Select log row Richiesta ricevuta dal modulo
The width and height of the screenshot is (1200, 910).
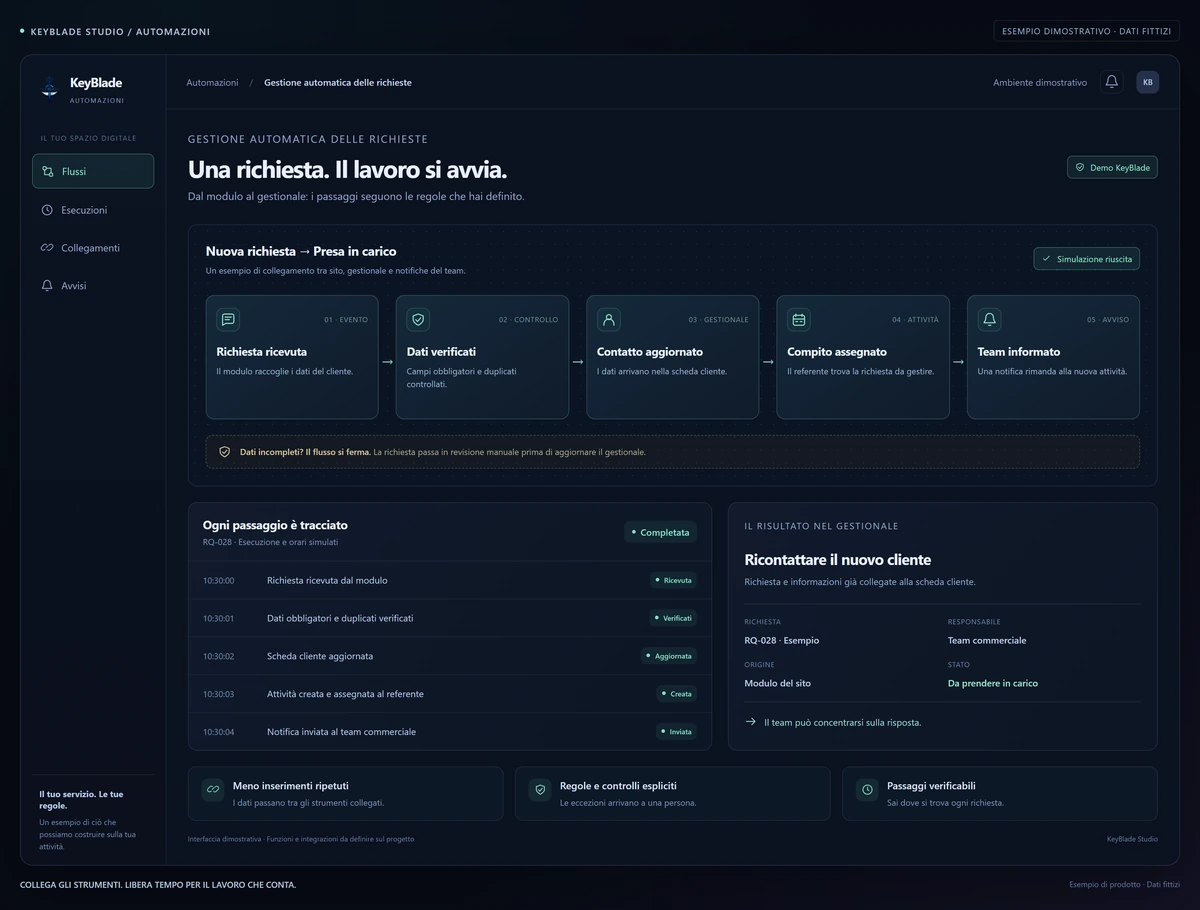click(450, 580)
